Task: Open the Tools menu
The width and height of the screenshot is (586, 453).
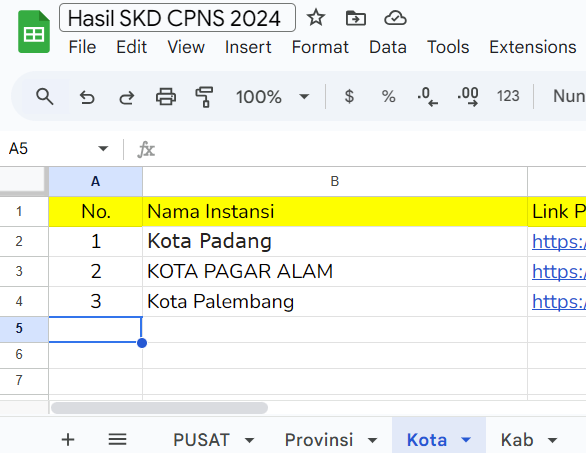Action: coord(448,47)
